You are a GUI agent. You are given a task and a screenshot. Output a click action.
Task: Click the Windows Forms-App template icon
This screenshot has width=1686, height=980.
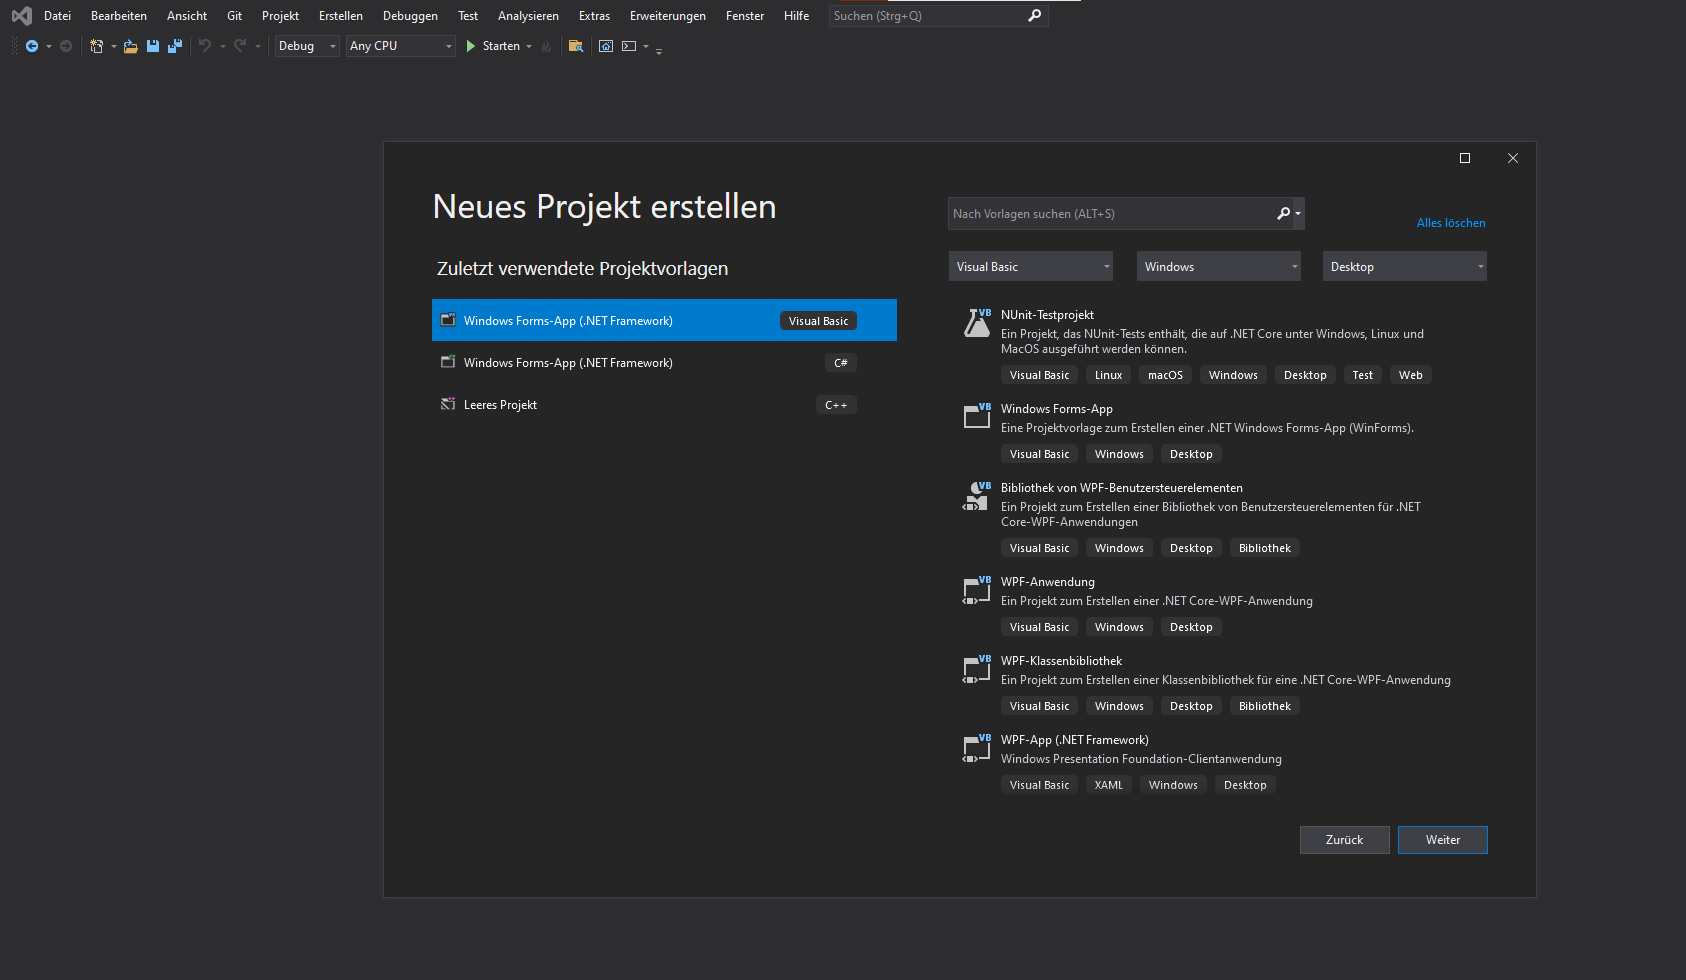pyautogui.click(x=977, y=416)
